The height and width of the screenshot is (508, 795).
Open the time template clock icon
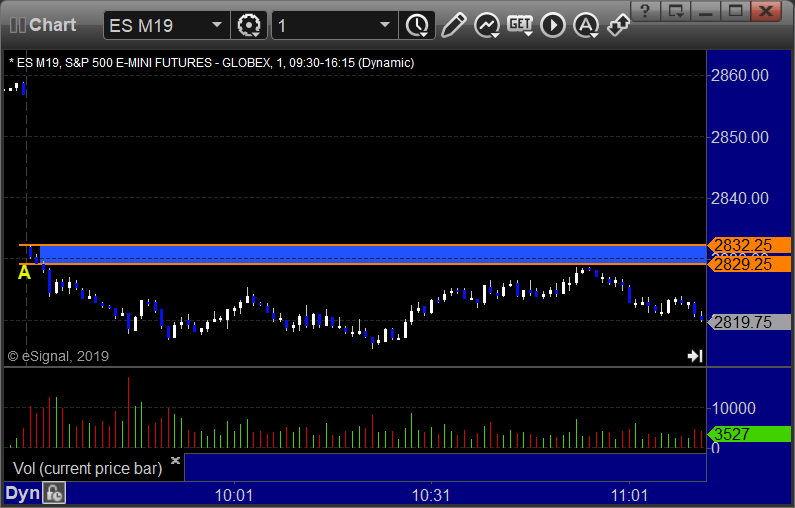pos(417,25)
